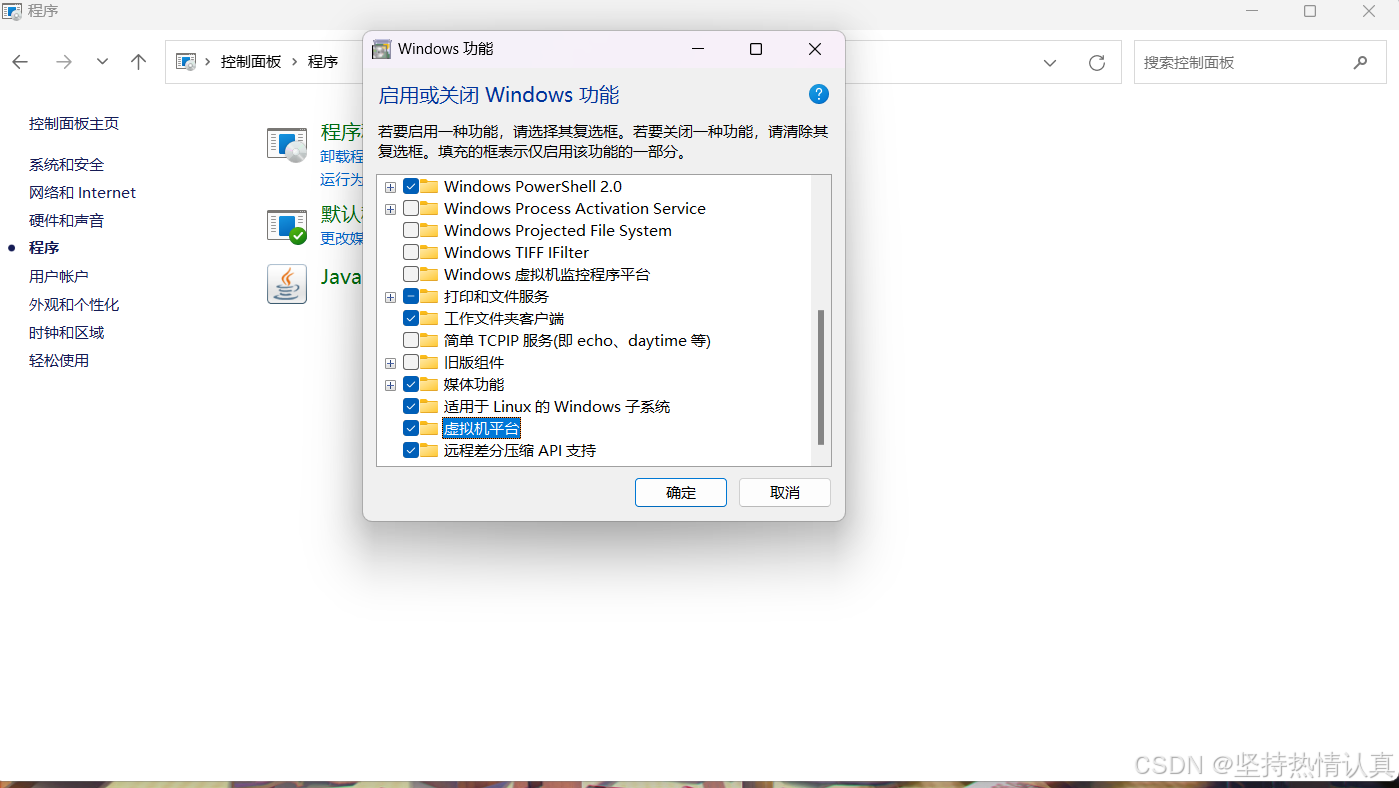Select the 工作文件夹客户端 row text
Viewport: 1399px width, 788px height.
[504, 318]
